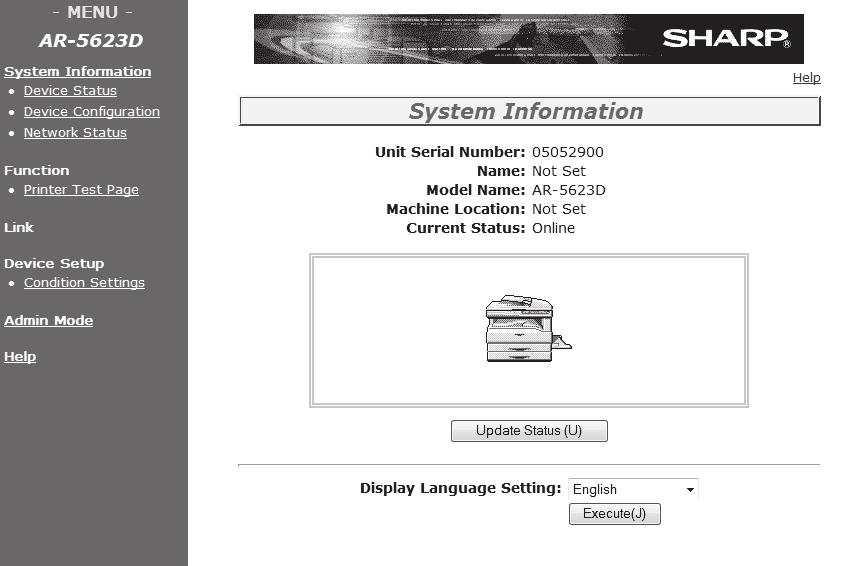This screenshot has width=841, height=566.
Task: Click the copier machine image
Action: tap(528, 328)
